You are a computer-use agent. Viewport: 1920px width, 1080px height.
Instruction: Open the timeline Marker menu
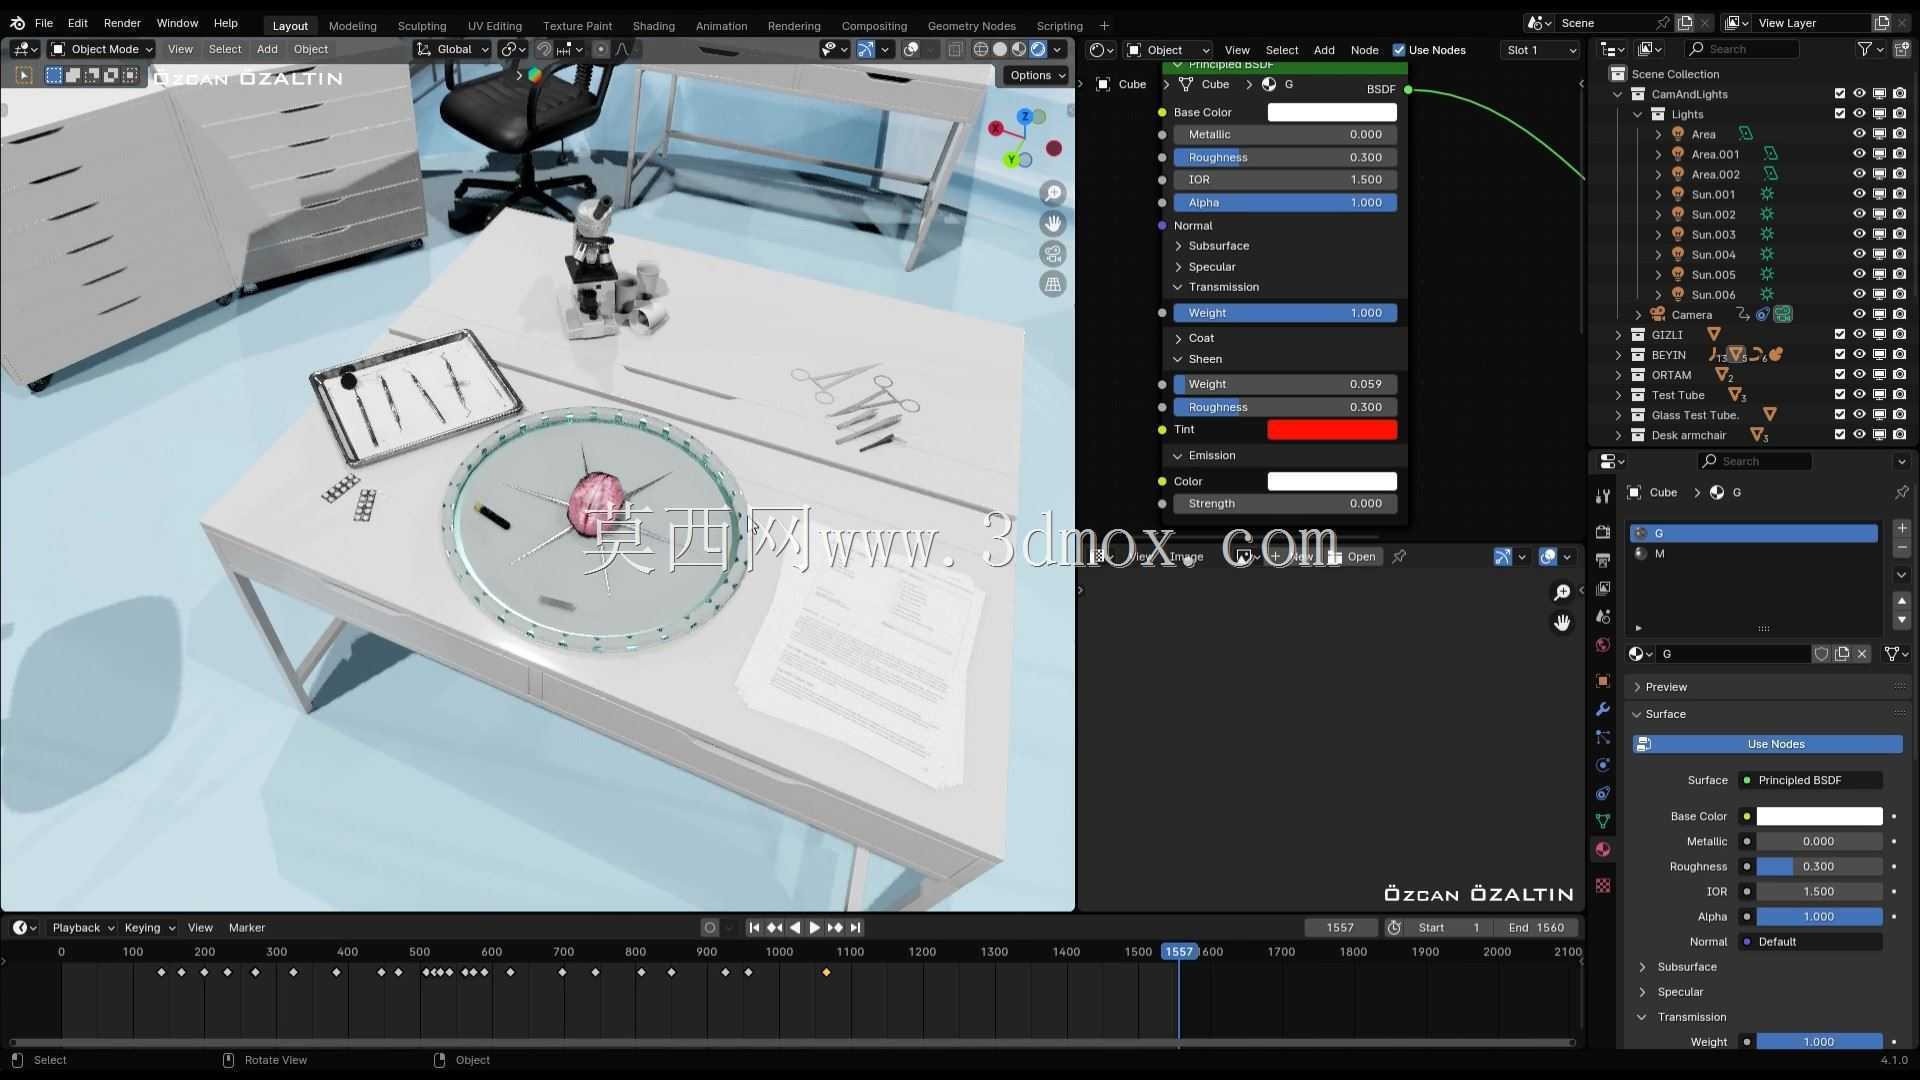[246, 927]
